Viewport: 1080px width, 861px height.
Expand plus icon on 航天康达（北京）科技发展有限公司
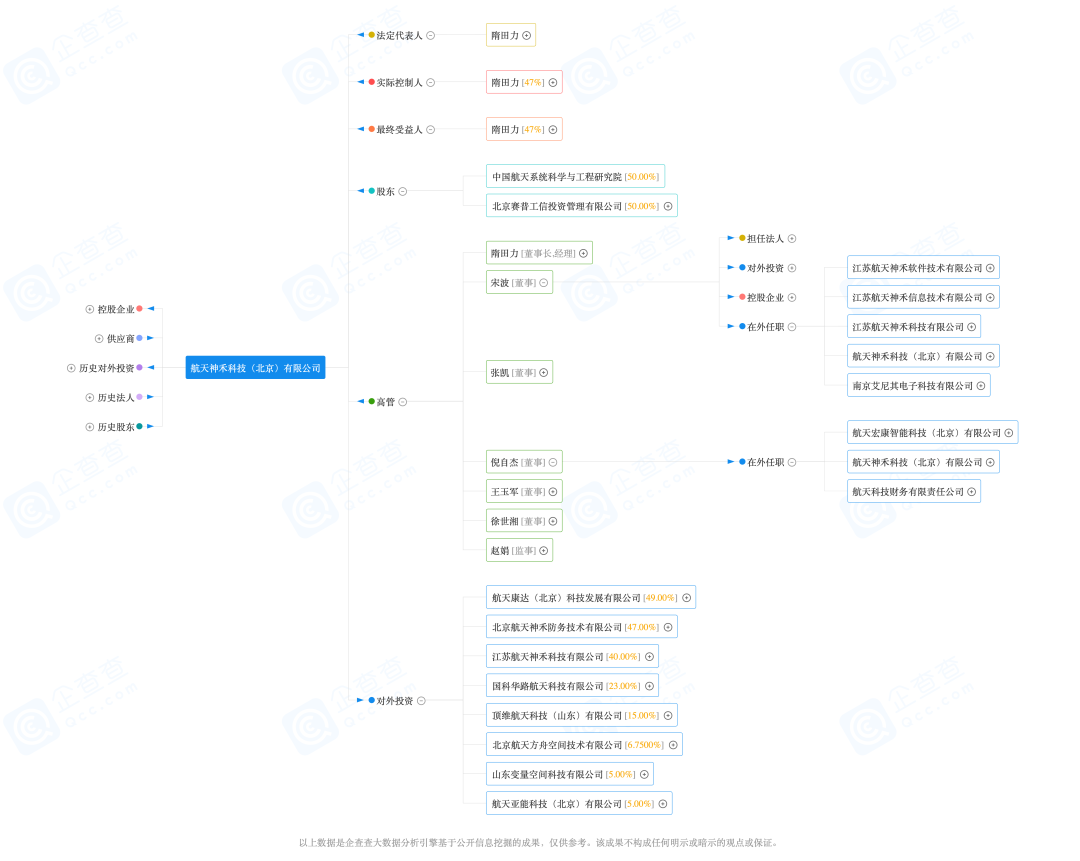click(x=687, y=598)
